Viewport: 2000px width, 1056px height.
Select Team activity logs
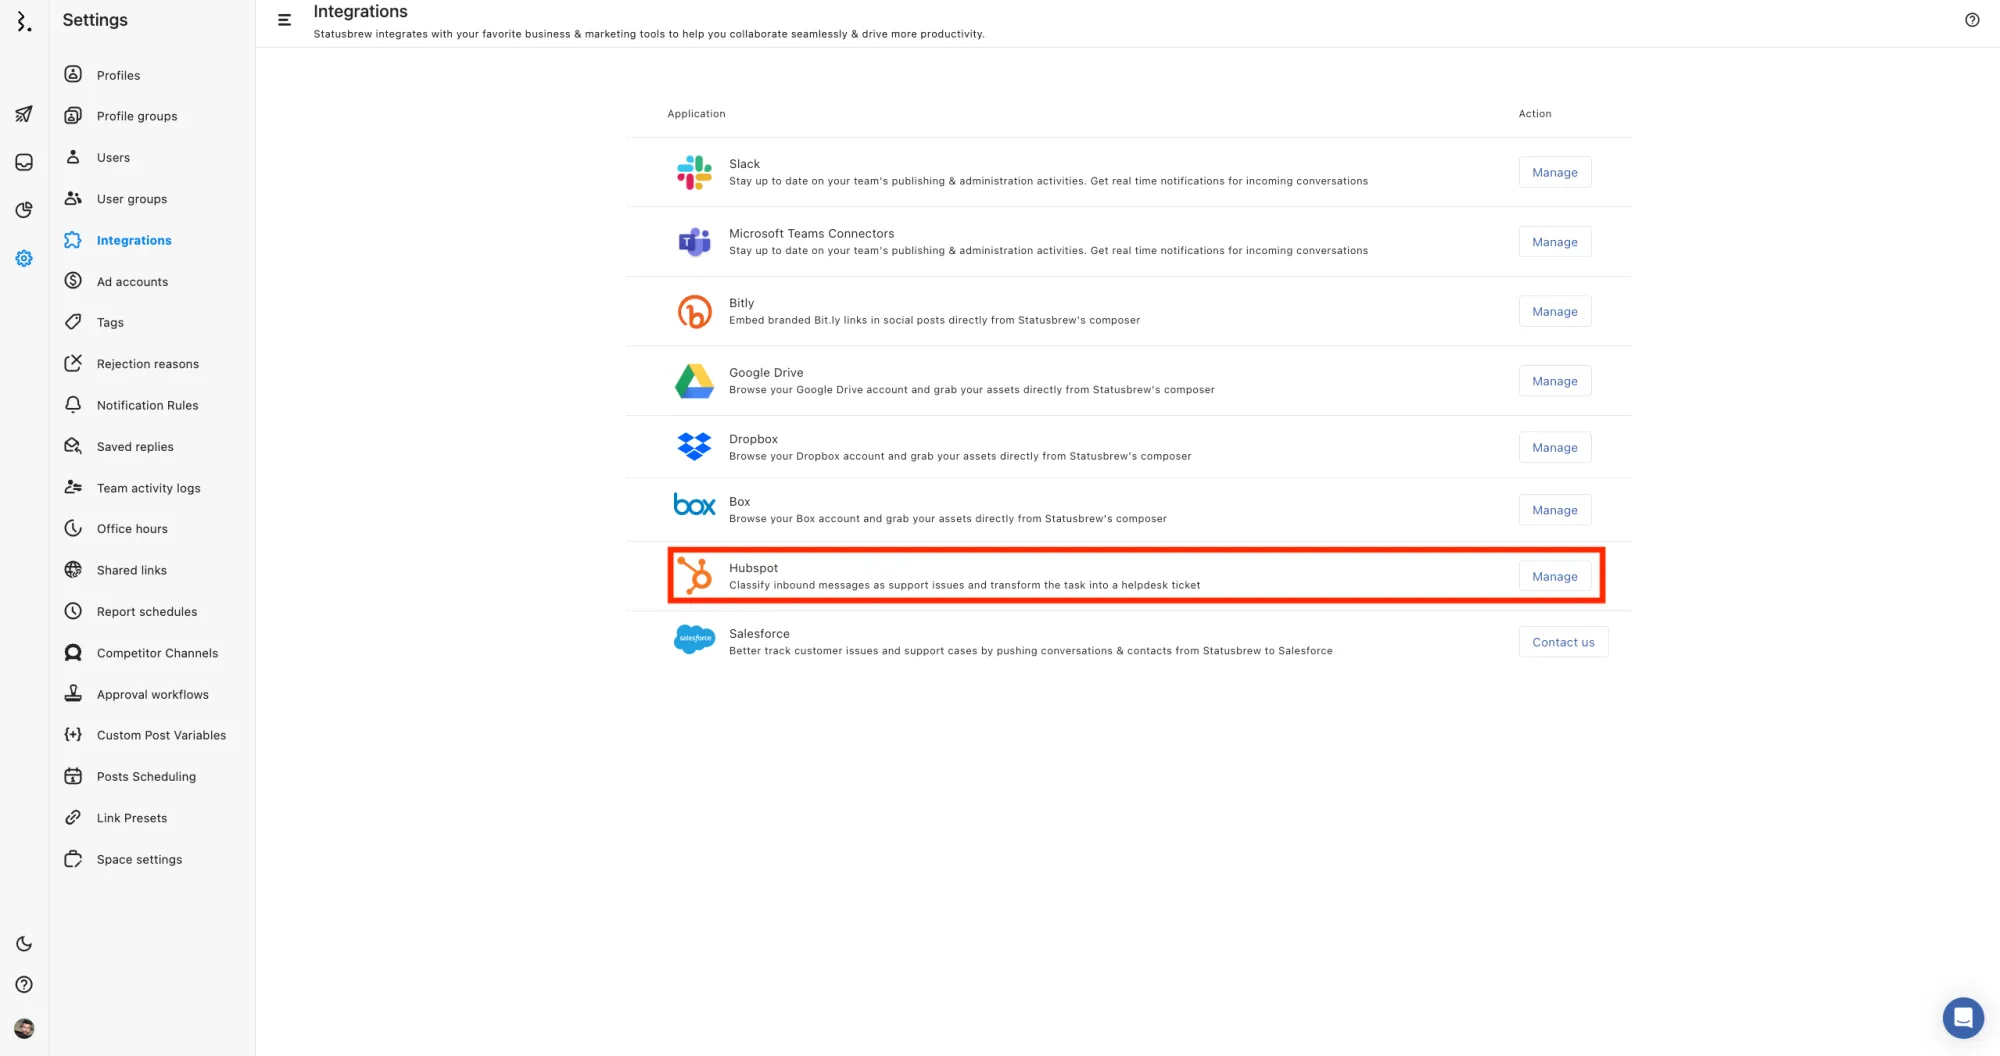tap(148, 488)
